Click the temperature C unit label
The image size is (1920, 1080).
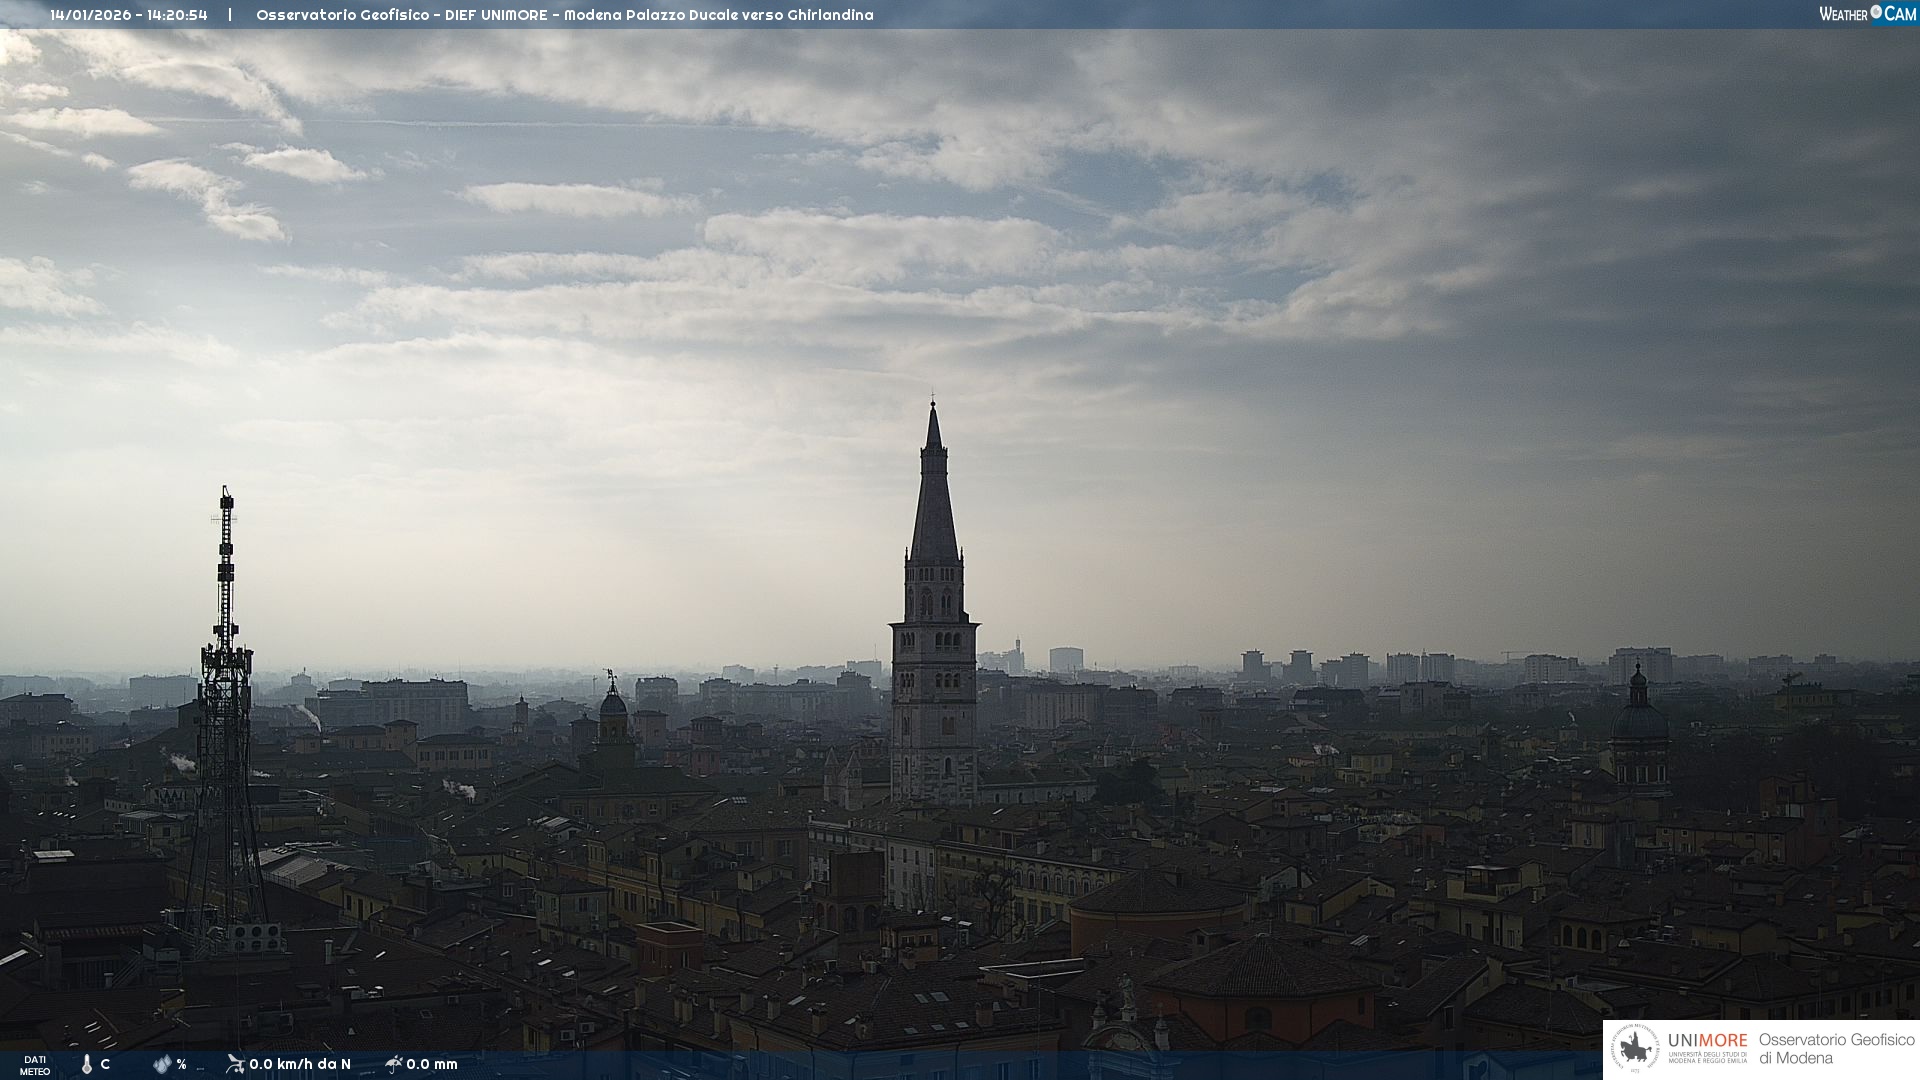tap(105, 1064)
